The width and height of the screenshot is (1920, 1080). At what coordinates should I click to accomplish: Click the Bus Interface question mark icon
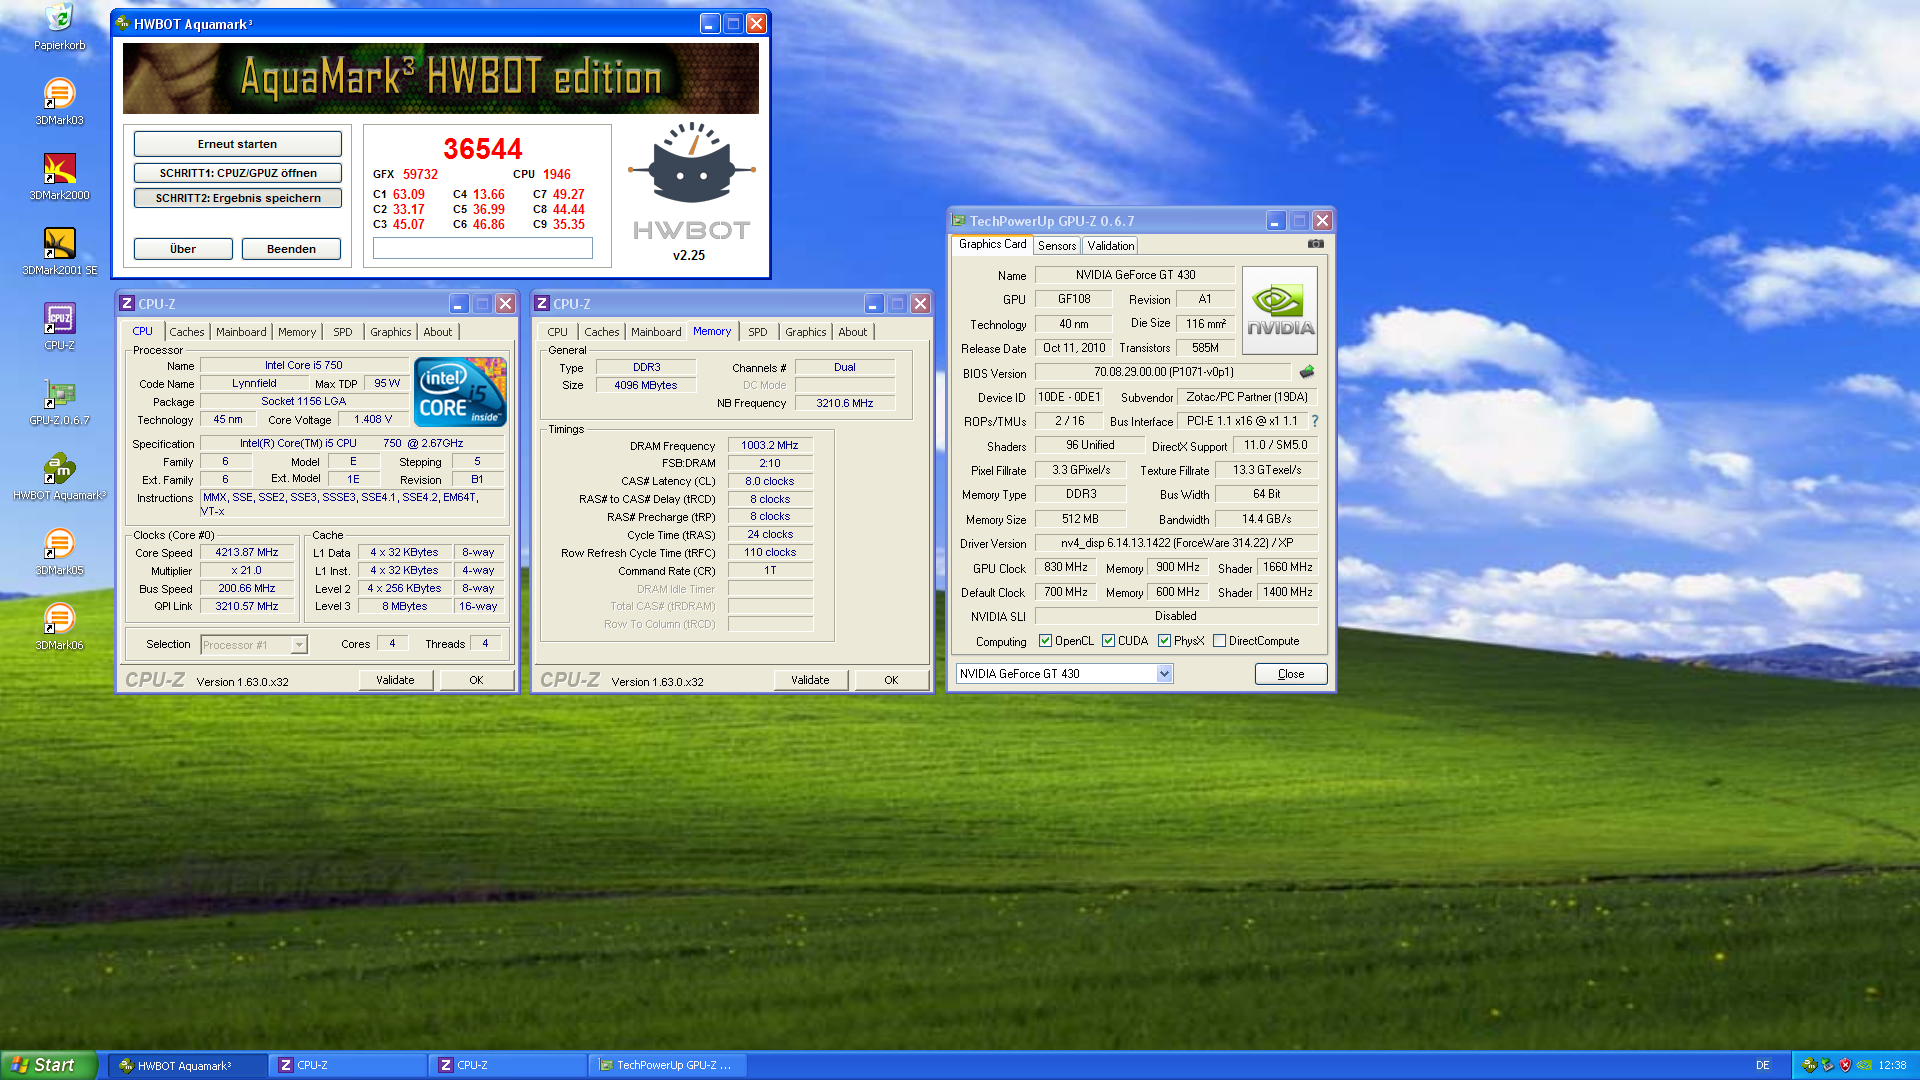(1315, 421)
